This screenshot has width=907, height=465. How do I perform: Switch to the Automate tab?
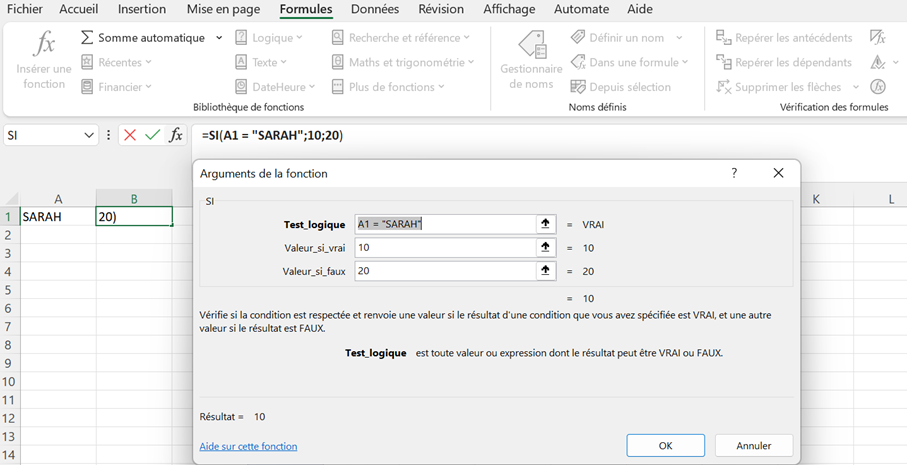581,9
